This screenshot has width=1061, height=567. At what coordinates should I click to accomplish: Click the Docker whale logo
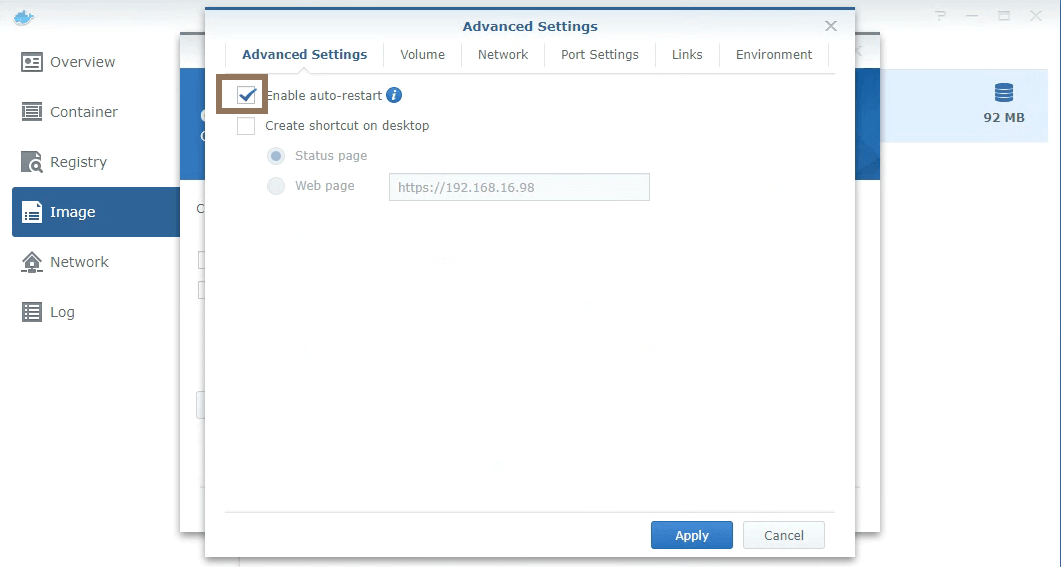(x=24, y=17)
